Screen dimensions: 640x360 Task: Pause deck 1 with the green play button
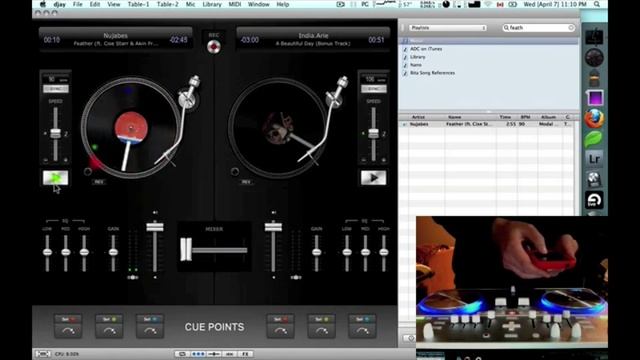(x=55, y=178)
